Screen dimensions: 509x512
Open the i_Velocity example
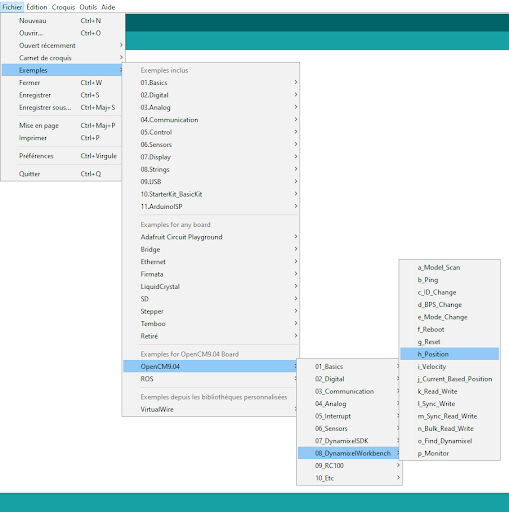(x=449, y=366)
